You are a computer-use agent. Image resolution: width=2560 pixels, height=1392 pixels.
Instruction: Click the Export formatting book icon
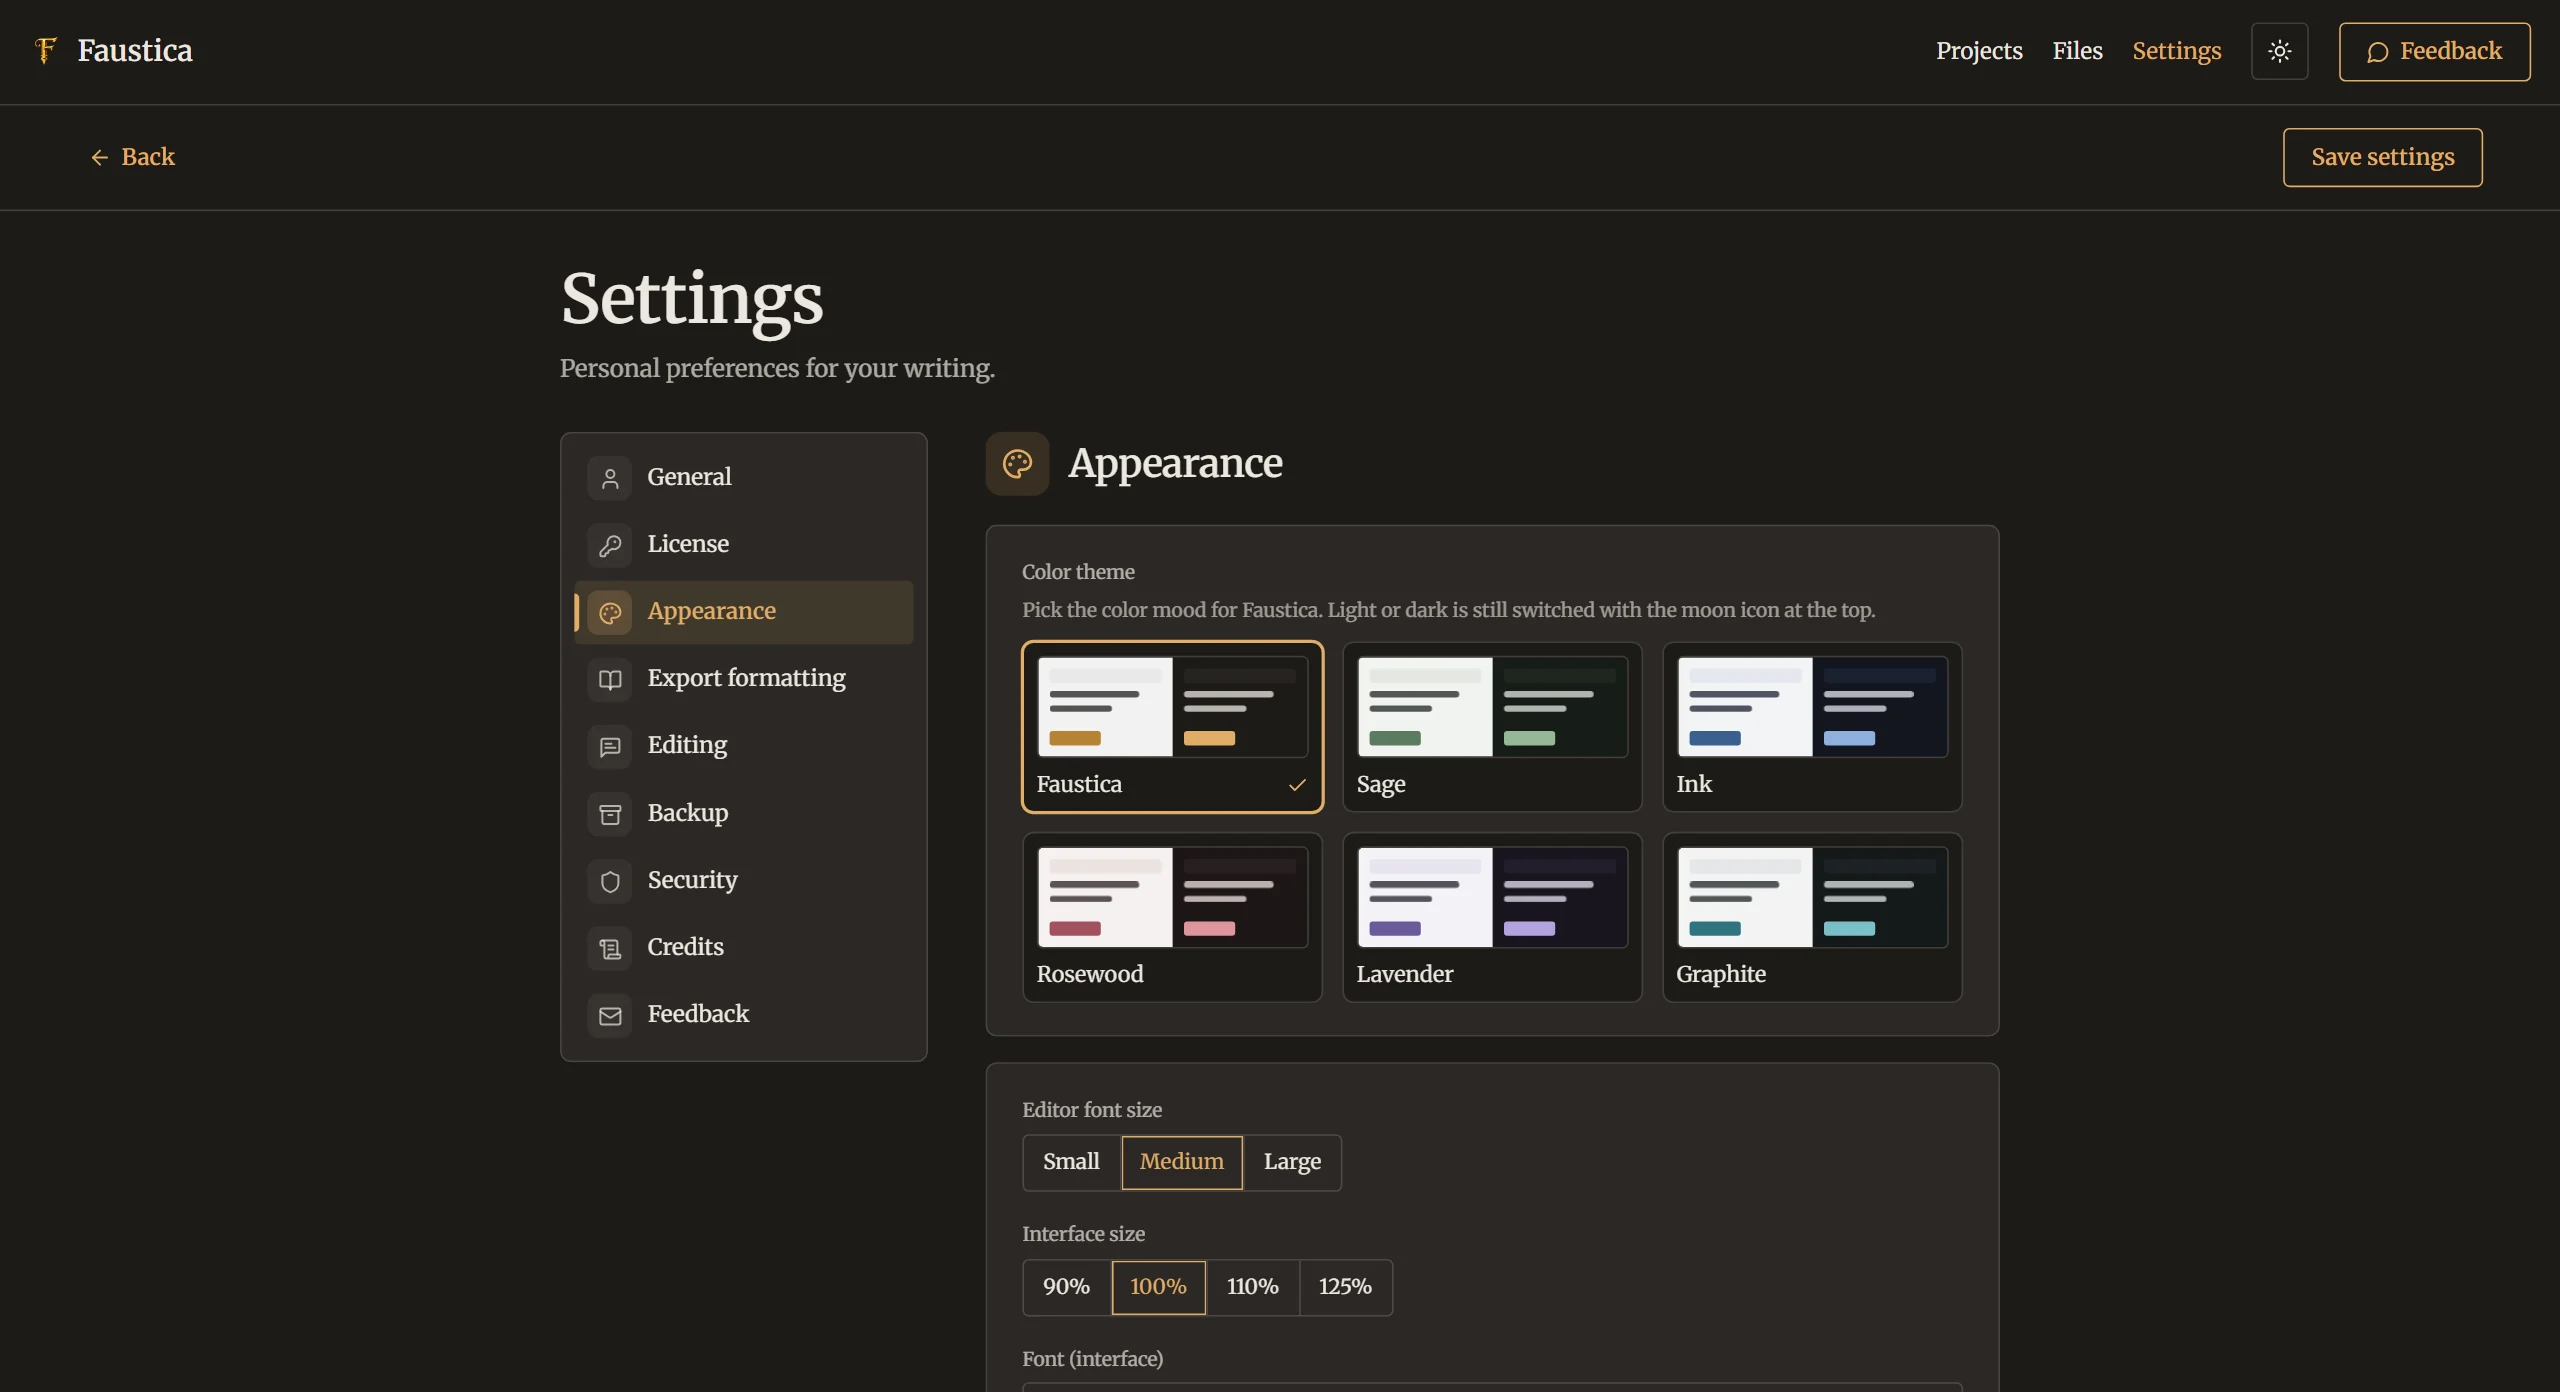click(x=610, y=679)
